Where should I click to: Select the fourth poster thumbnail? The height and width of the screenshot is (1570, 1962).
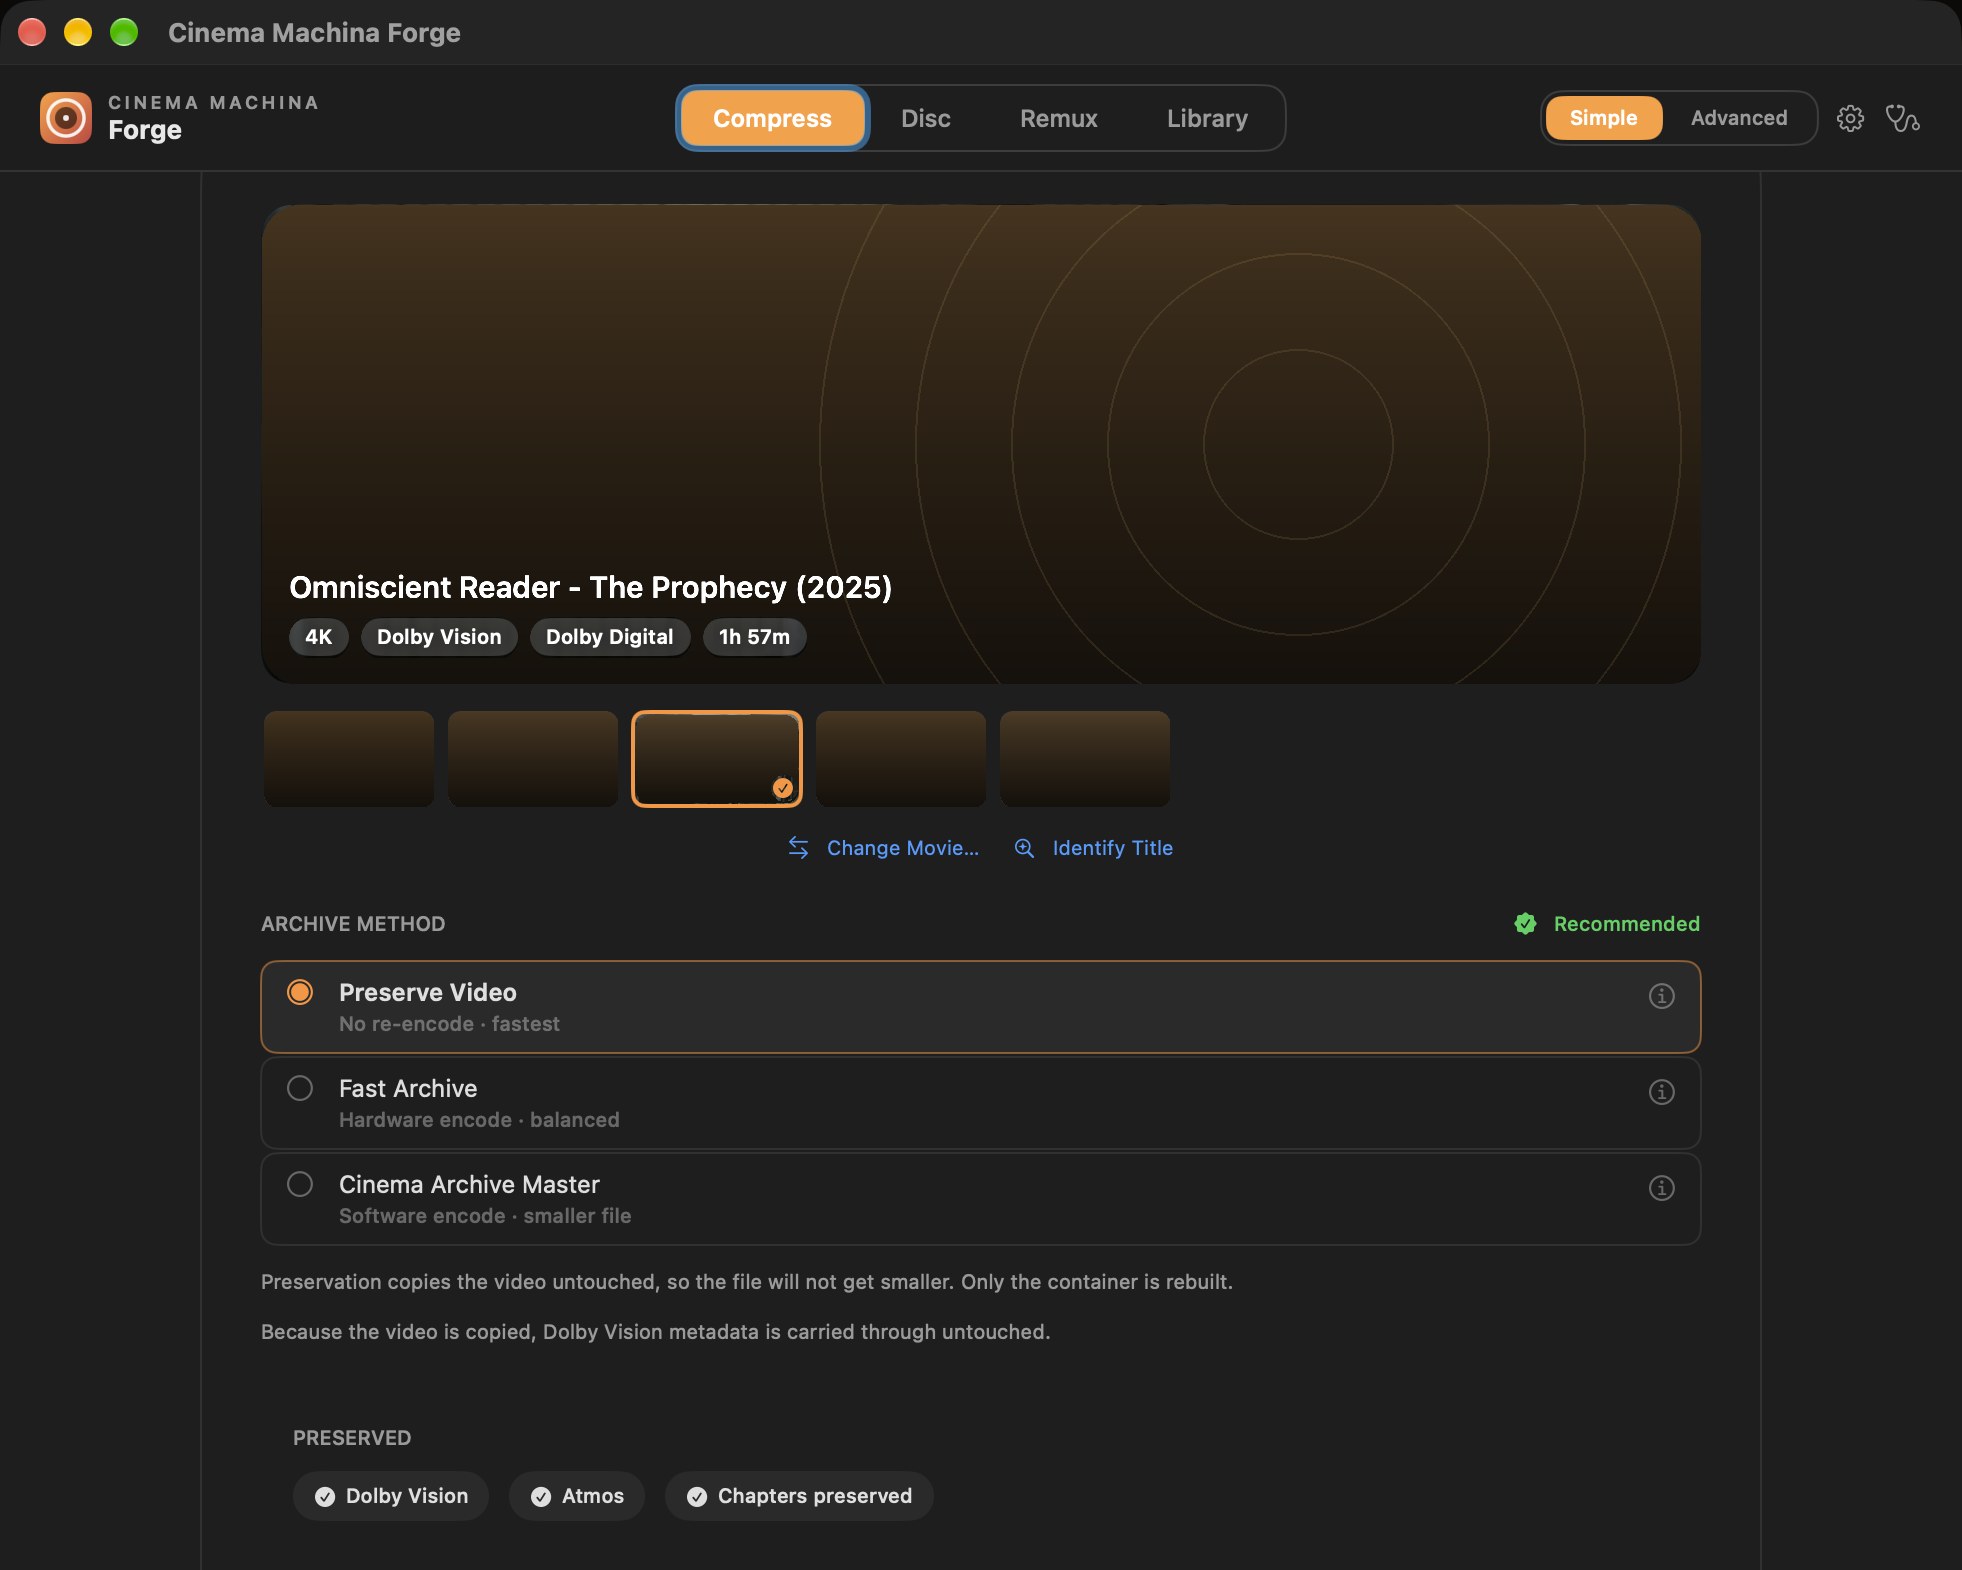point(901,758)
